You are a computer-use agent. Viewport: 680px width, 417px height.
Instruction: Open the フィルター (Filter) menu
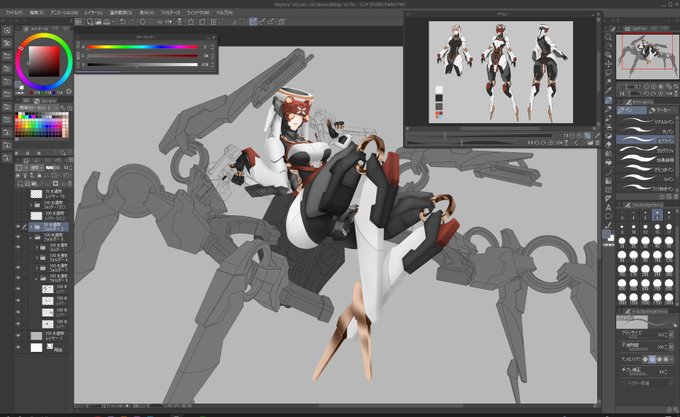[x=170, y=13]
